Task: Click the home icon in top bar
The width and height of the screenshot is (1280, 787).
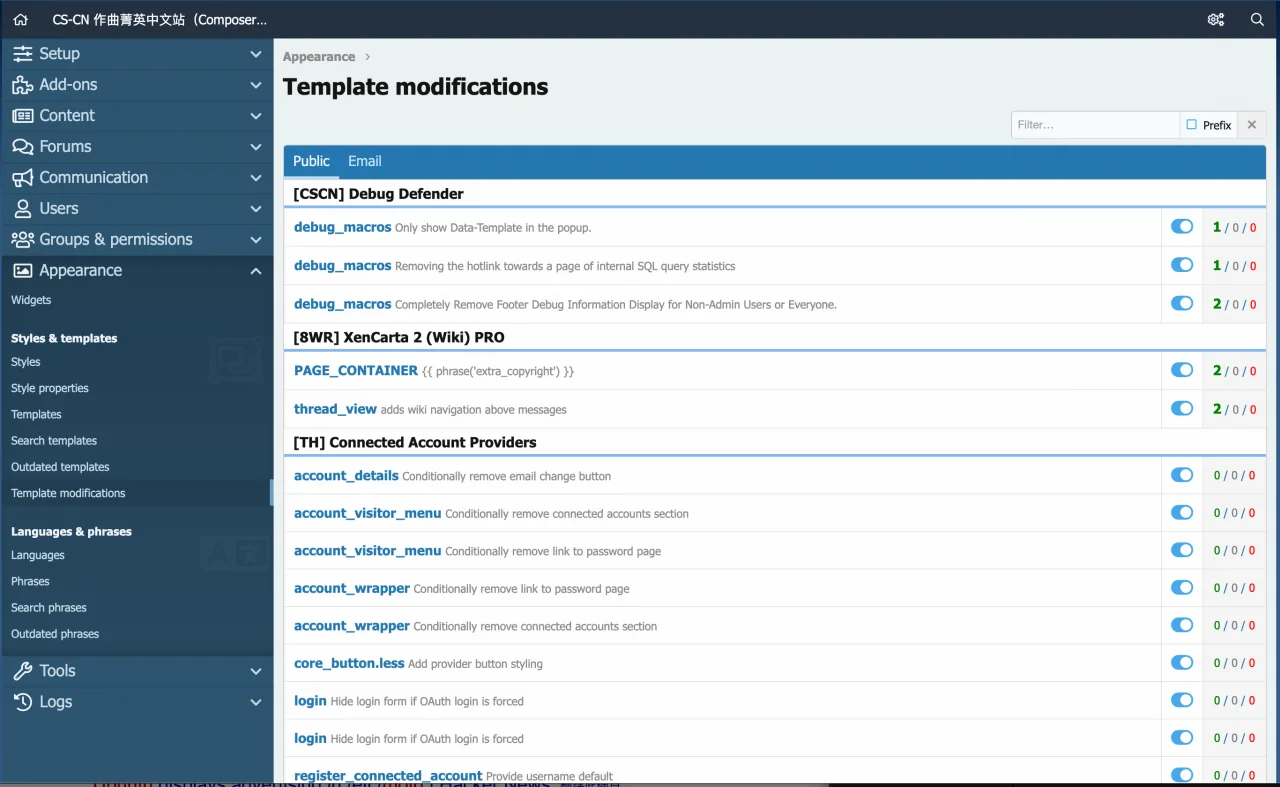Action: tap(21, 19)
